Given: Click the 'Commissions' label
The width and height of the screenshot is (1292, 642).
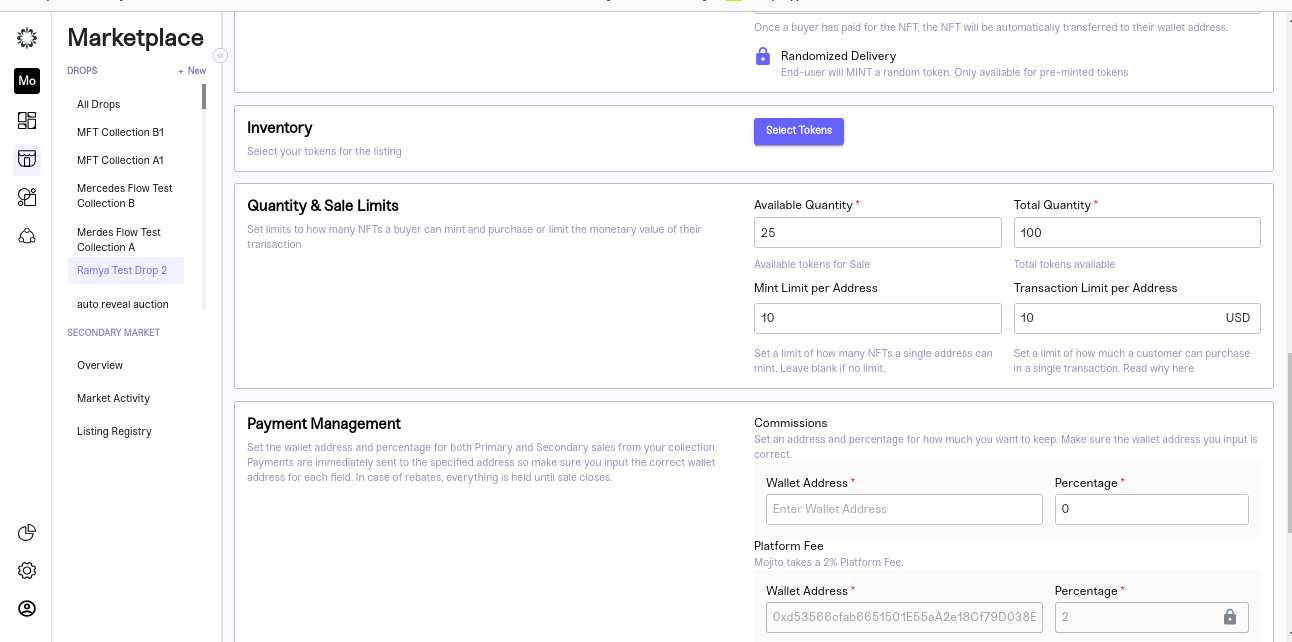Looking at the screenshot, I should pos(791,423).
